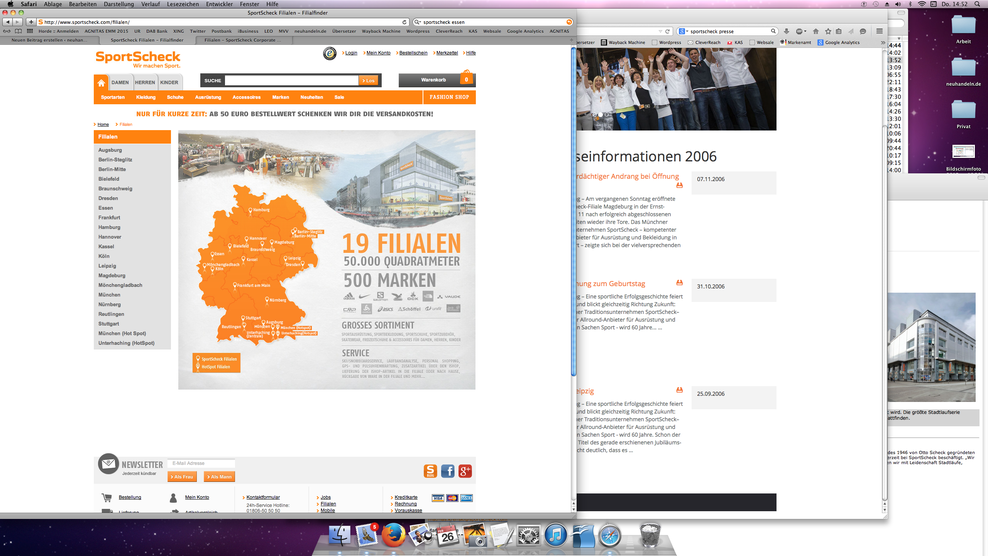988x556 pixels.
Task: Open the Facebook social icon
Action: pos(447,471)
